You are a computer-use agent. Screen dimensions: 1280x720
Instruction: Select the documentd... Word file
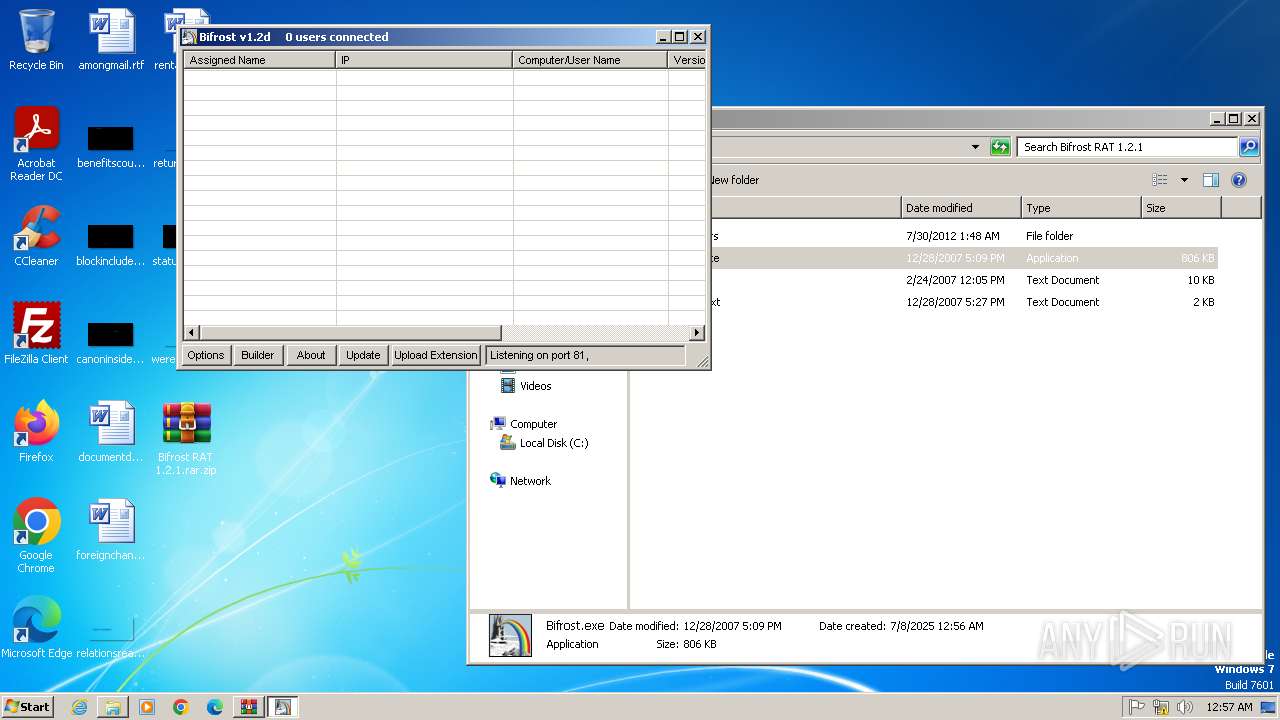pyautogui.click(x=111, y=432)
